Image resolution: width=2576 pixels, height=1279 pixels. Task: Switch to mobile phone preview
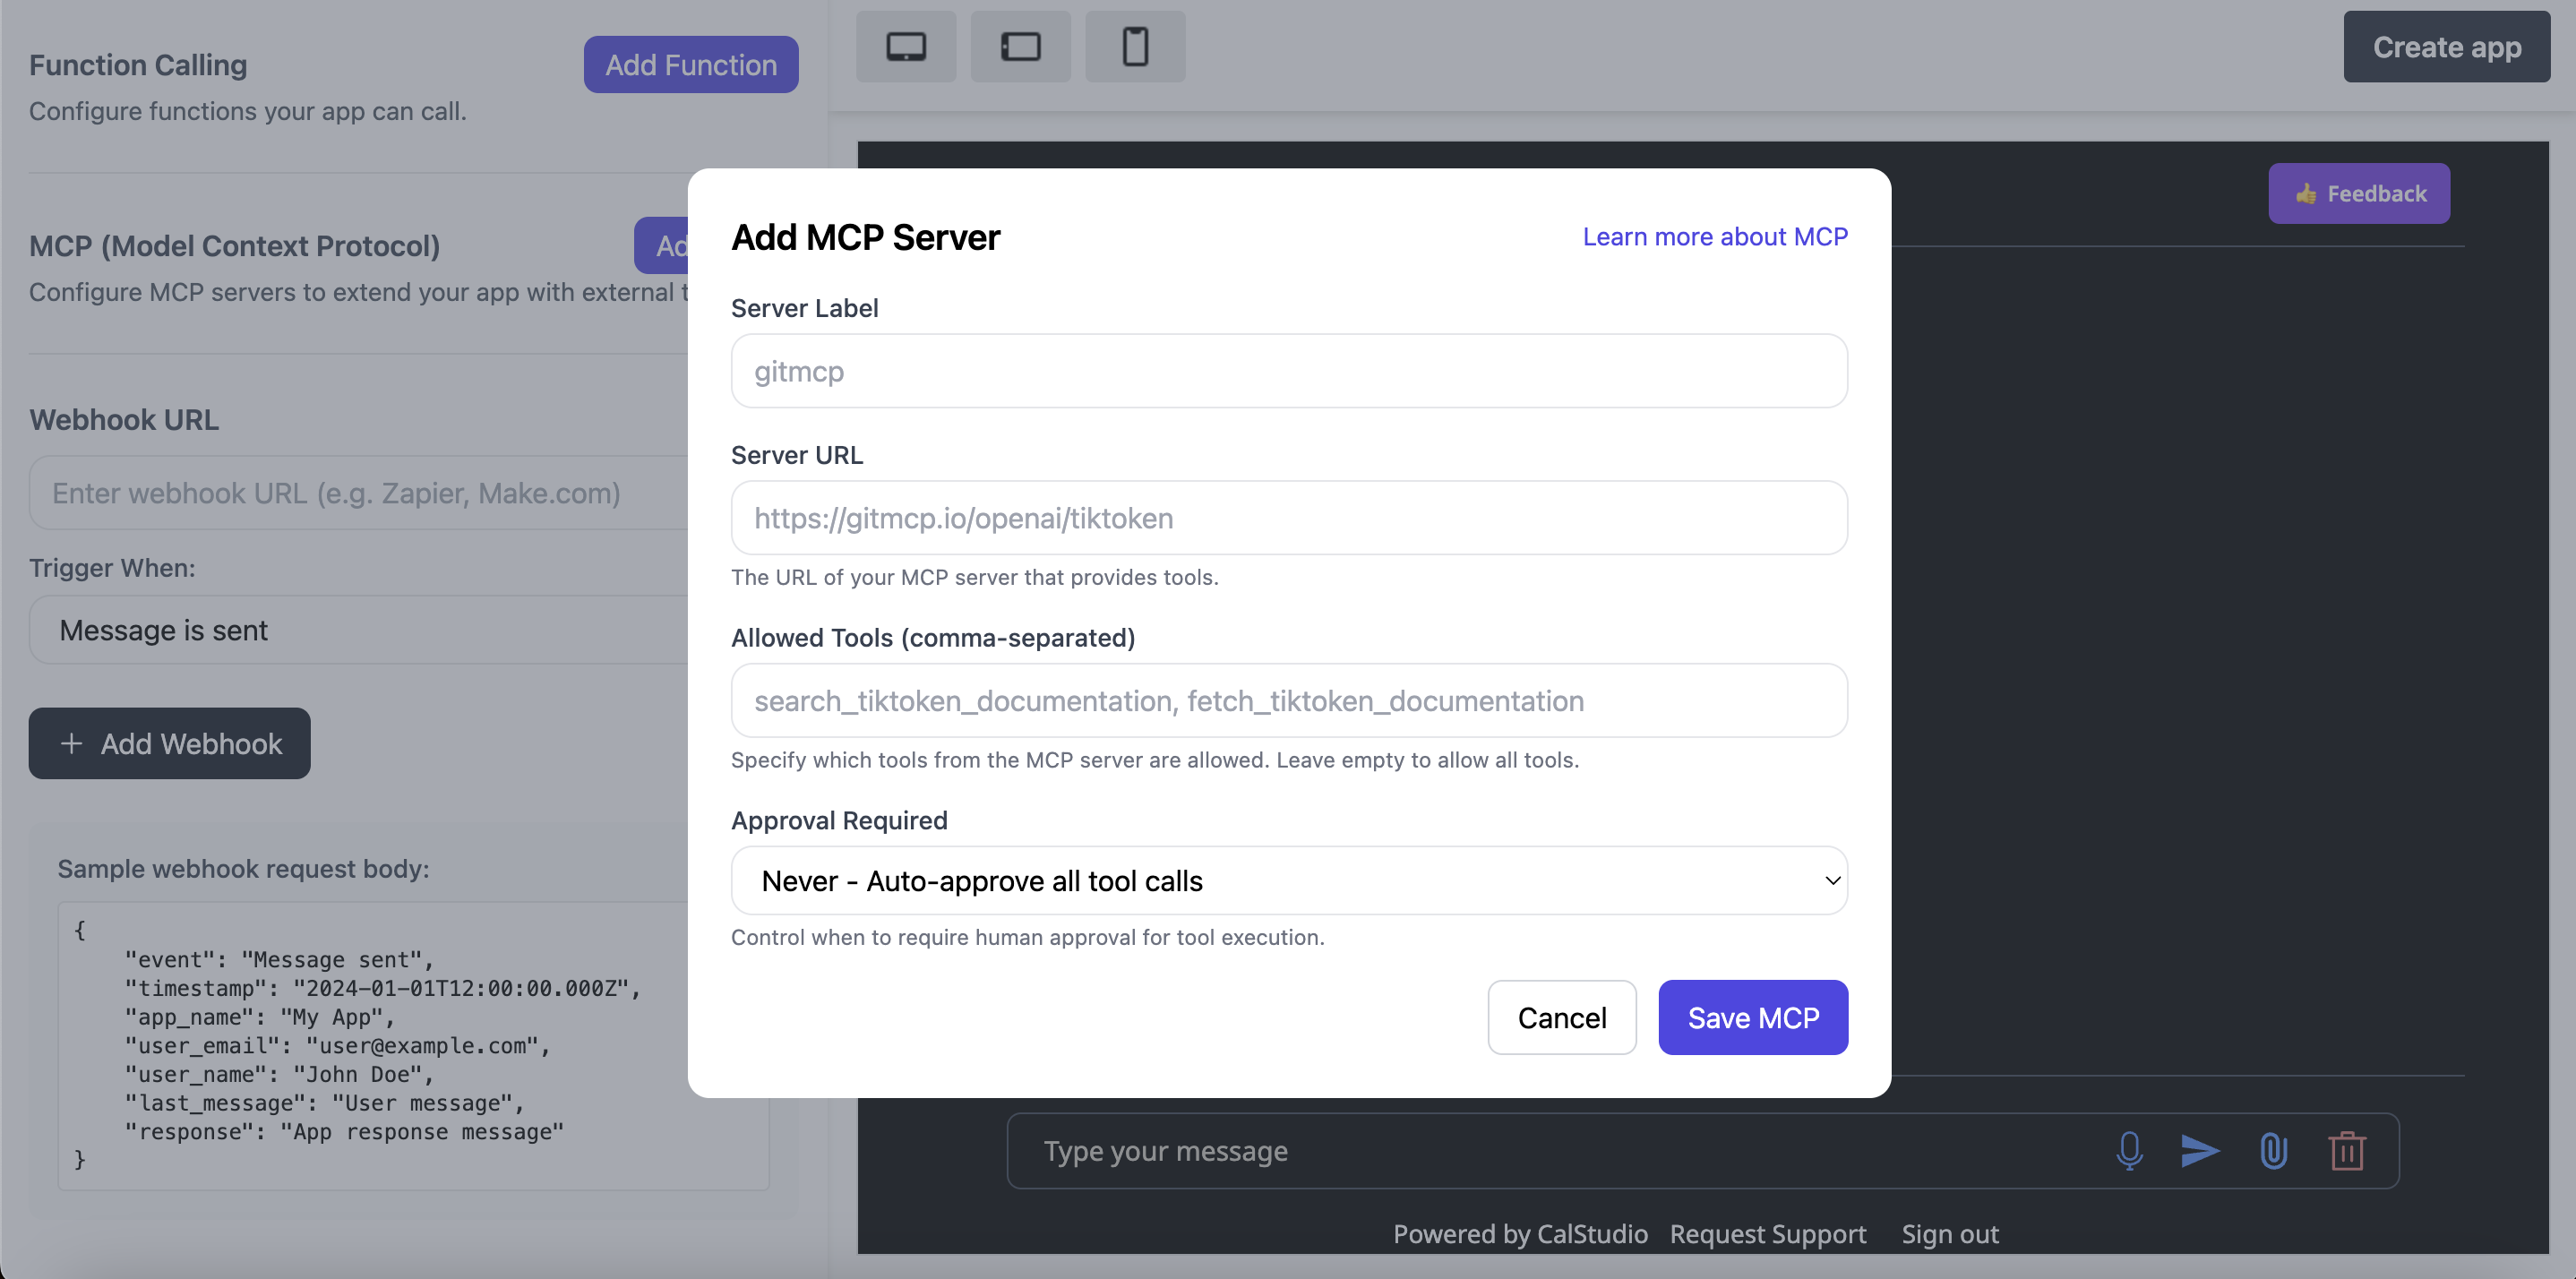pos(1135,46)
